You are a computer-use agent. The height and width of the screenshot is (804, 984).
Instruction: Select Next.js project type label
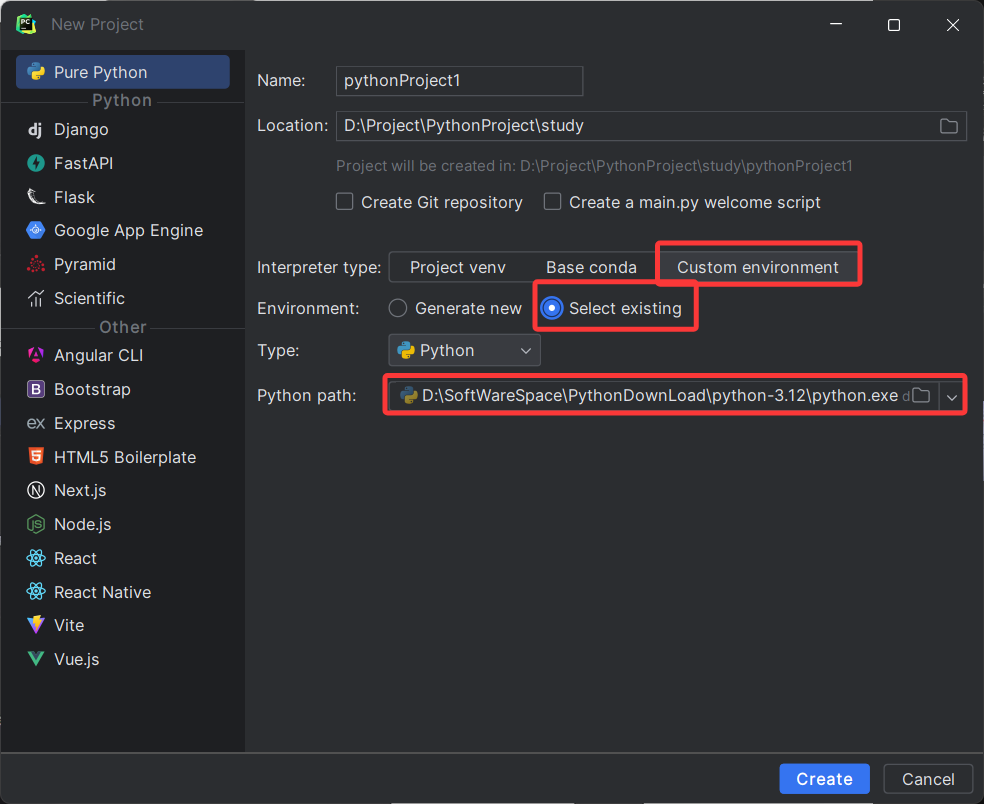coord(80,490)
